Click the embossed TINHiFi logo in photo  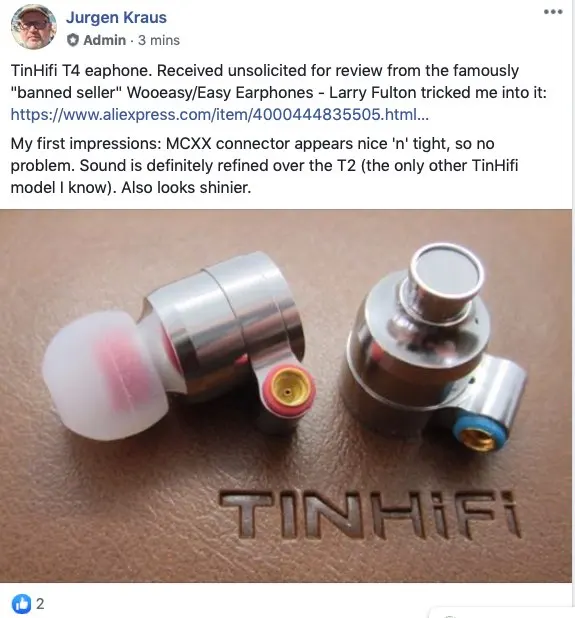[x=370, y=514]
